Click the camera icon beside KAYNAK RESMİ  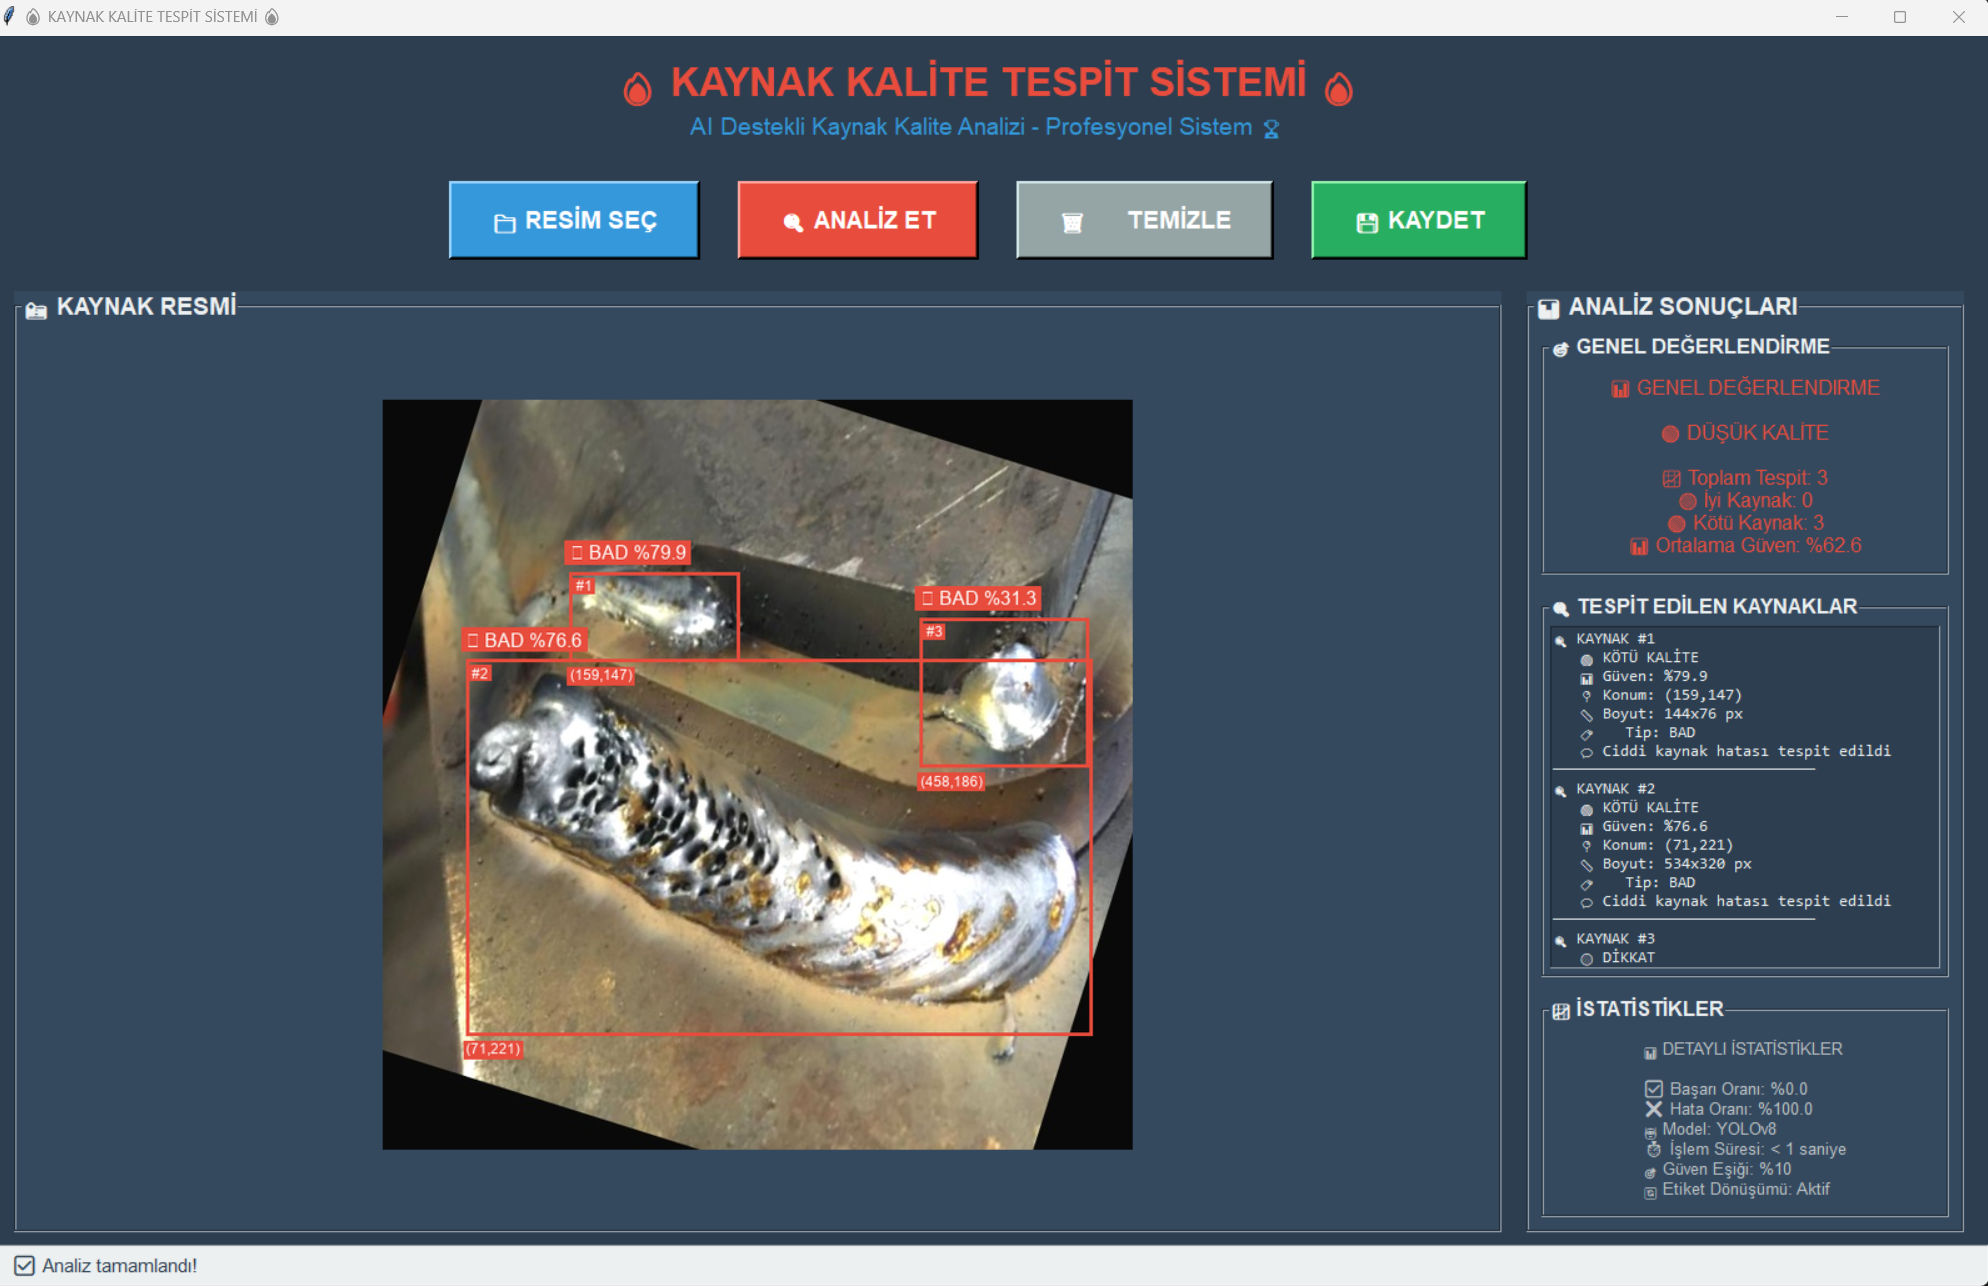coord(36,310)
